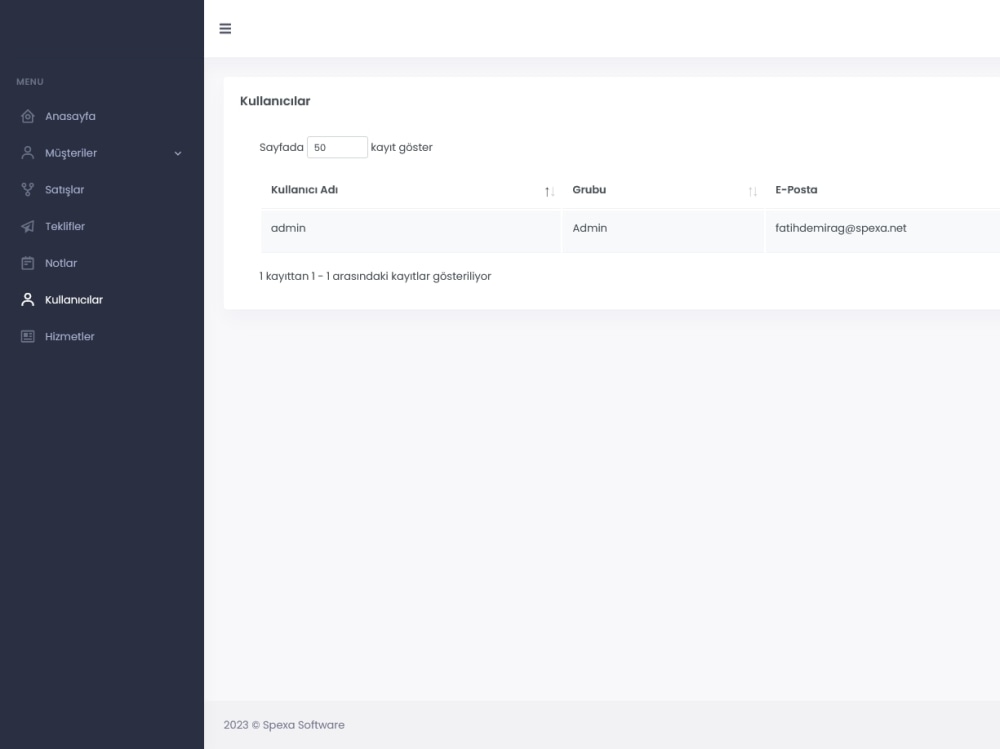Click the Hizmetler news icon

(x=27, y=336)
